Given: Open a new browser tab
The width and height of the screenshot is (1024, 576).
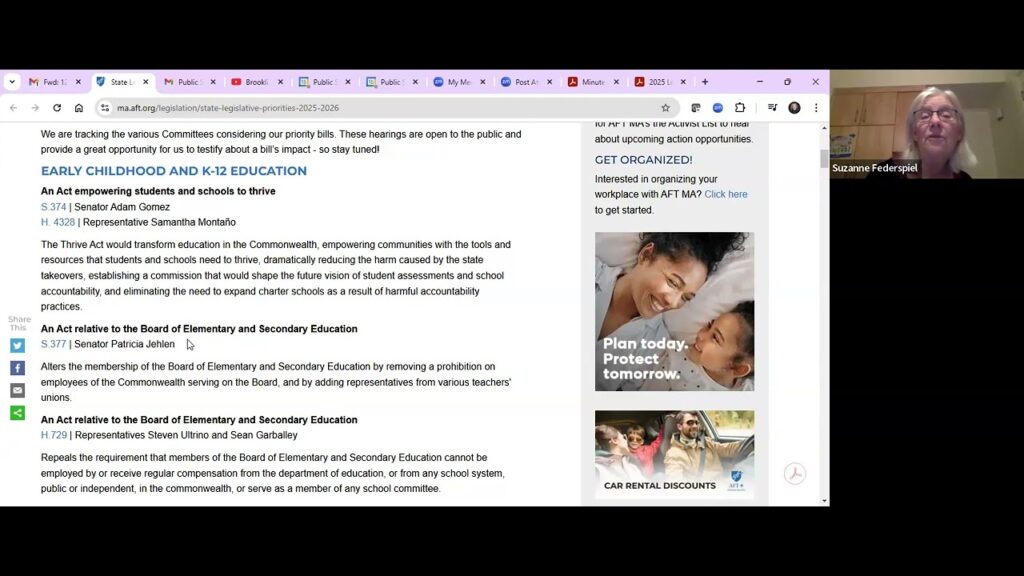Looking at the screenshot, I should click(x=705, y=82).
